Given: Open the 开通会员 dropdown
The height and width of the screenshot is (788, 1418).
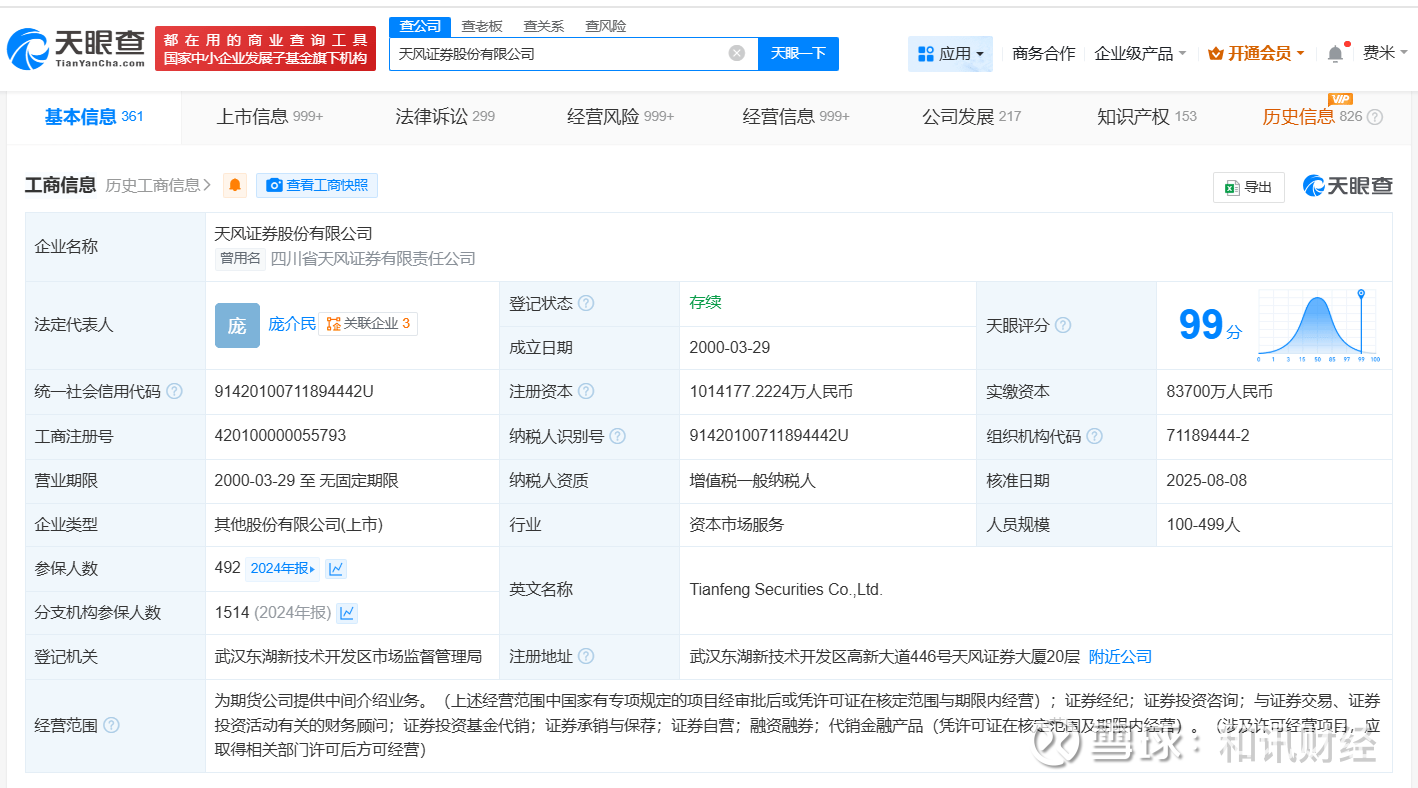Looking at the screenshot, I should coord(1256,54).
